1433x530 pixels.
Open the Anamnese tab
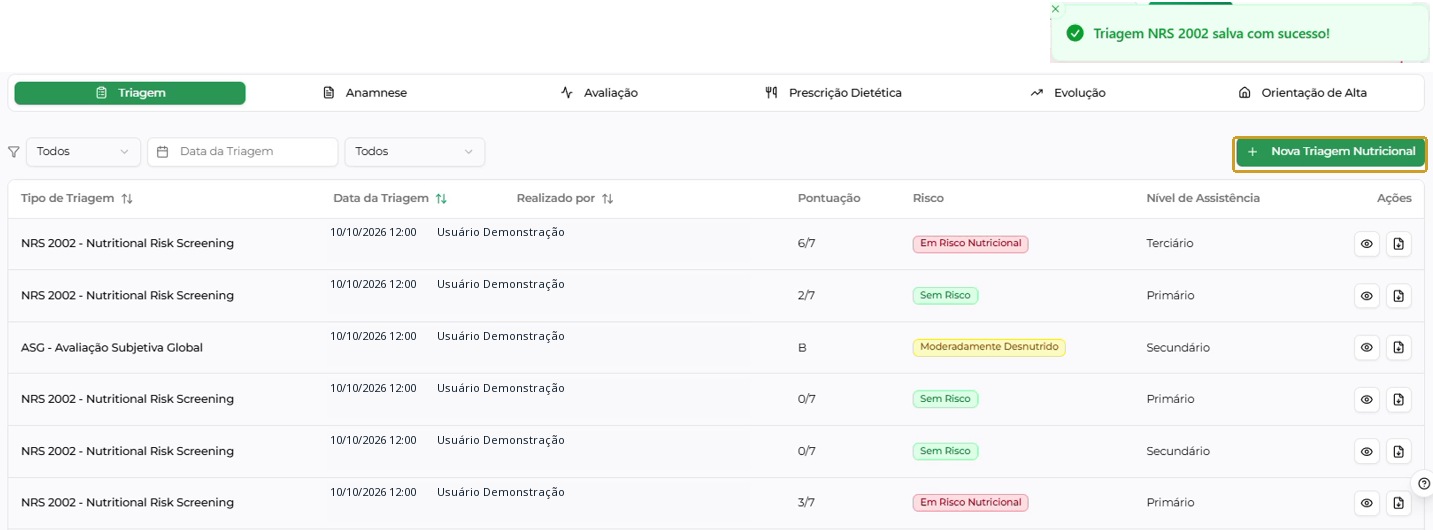click(x=365, y=93)
